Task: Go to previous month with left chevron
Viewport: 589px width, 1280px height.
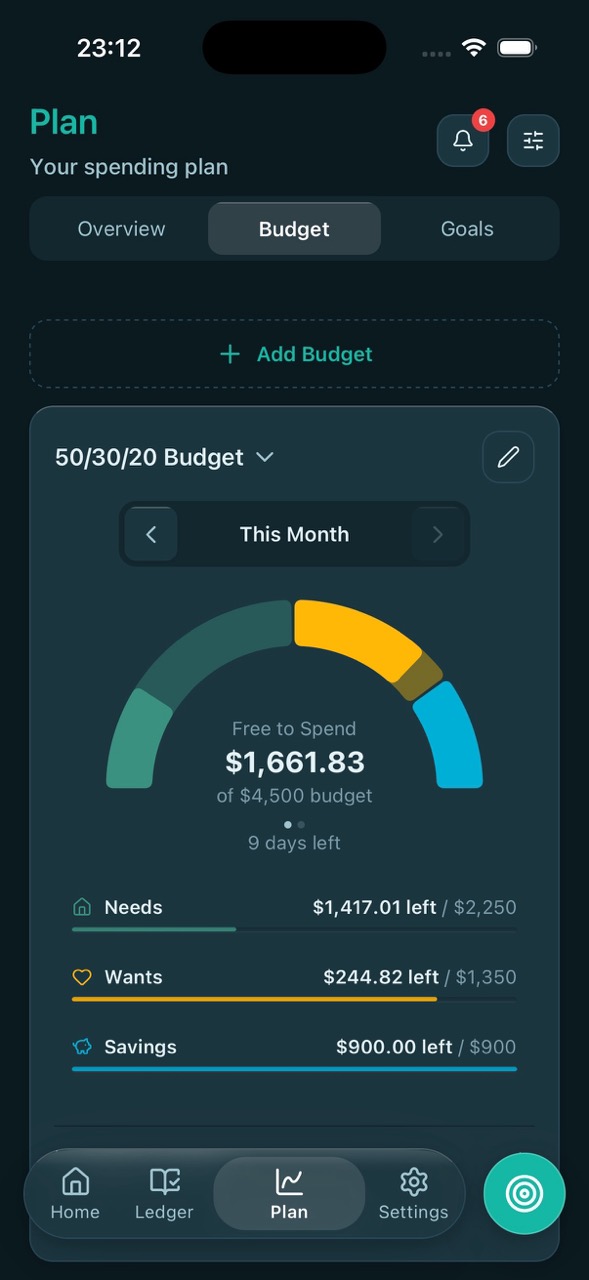Action: [x=151, y=534]
